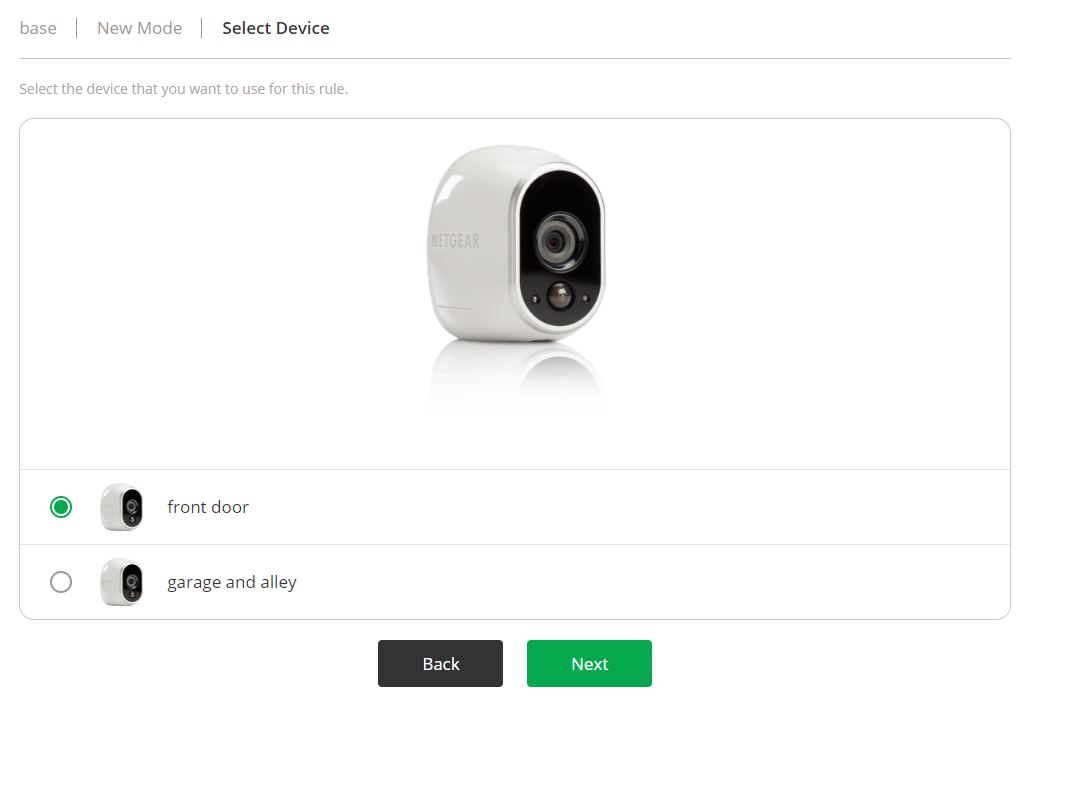
Task: Click the Back button
Action: pyautogui.click(x=440, y=662)
